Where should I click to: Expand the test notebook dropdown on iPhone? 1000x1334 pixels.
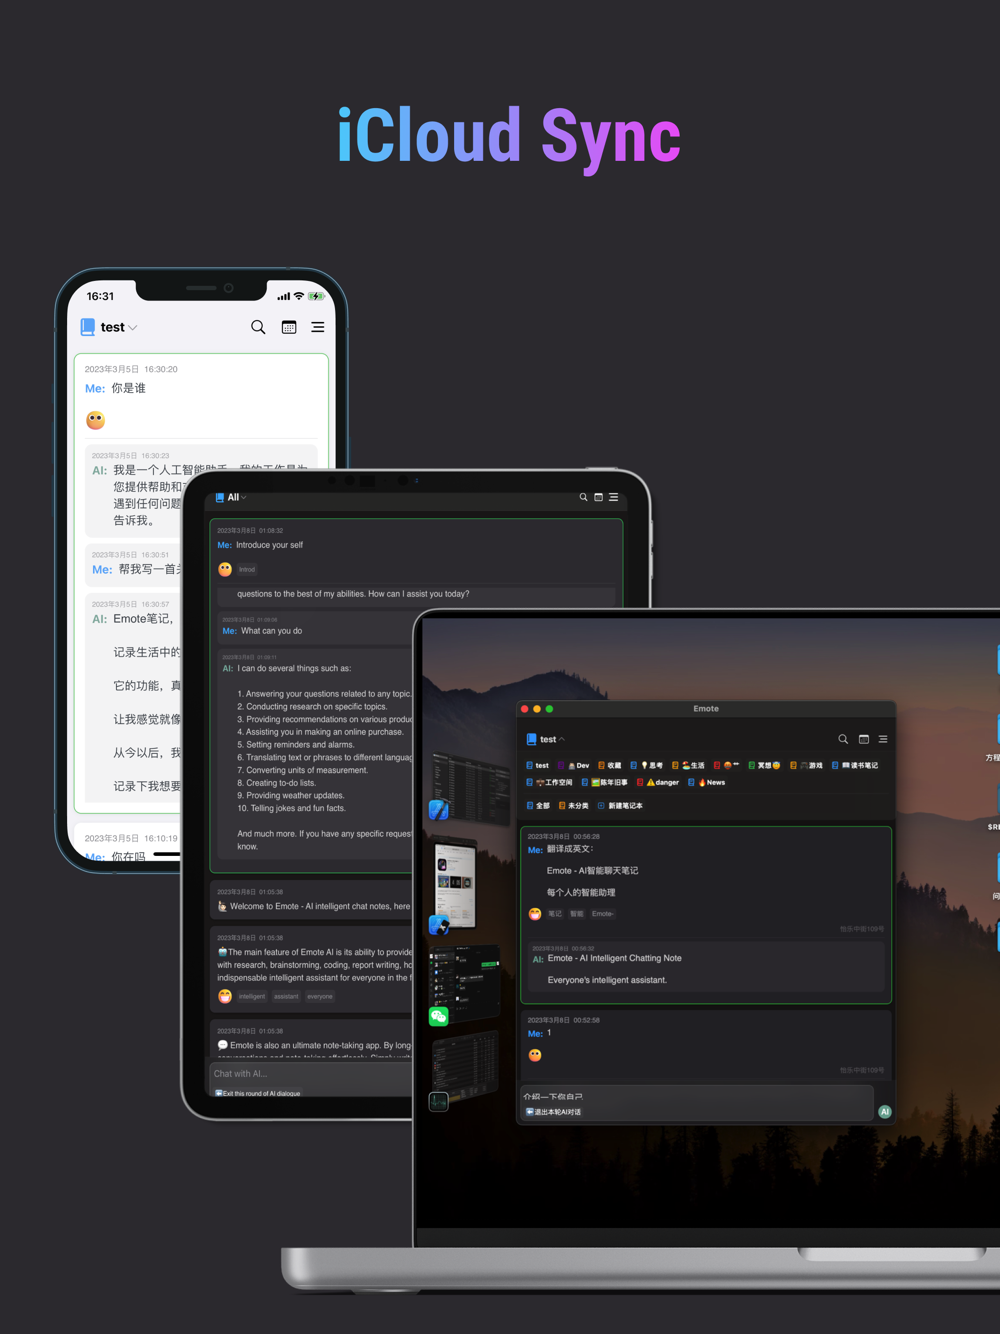[x=110, y=327]
